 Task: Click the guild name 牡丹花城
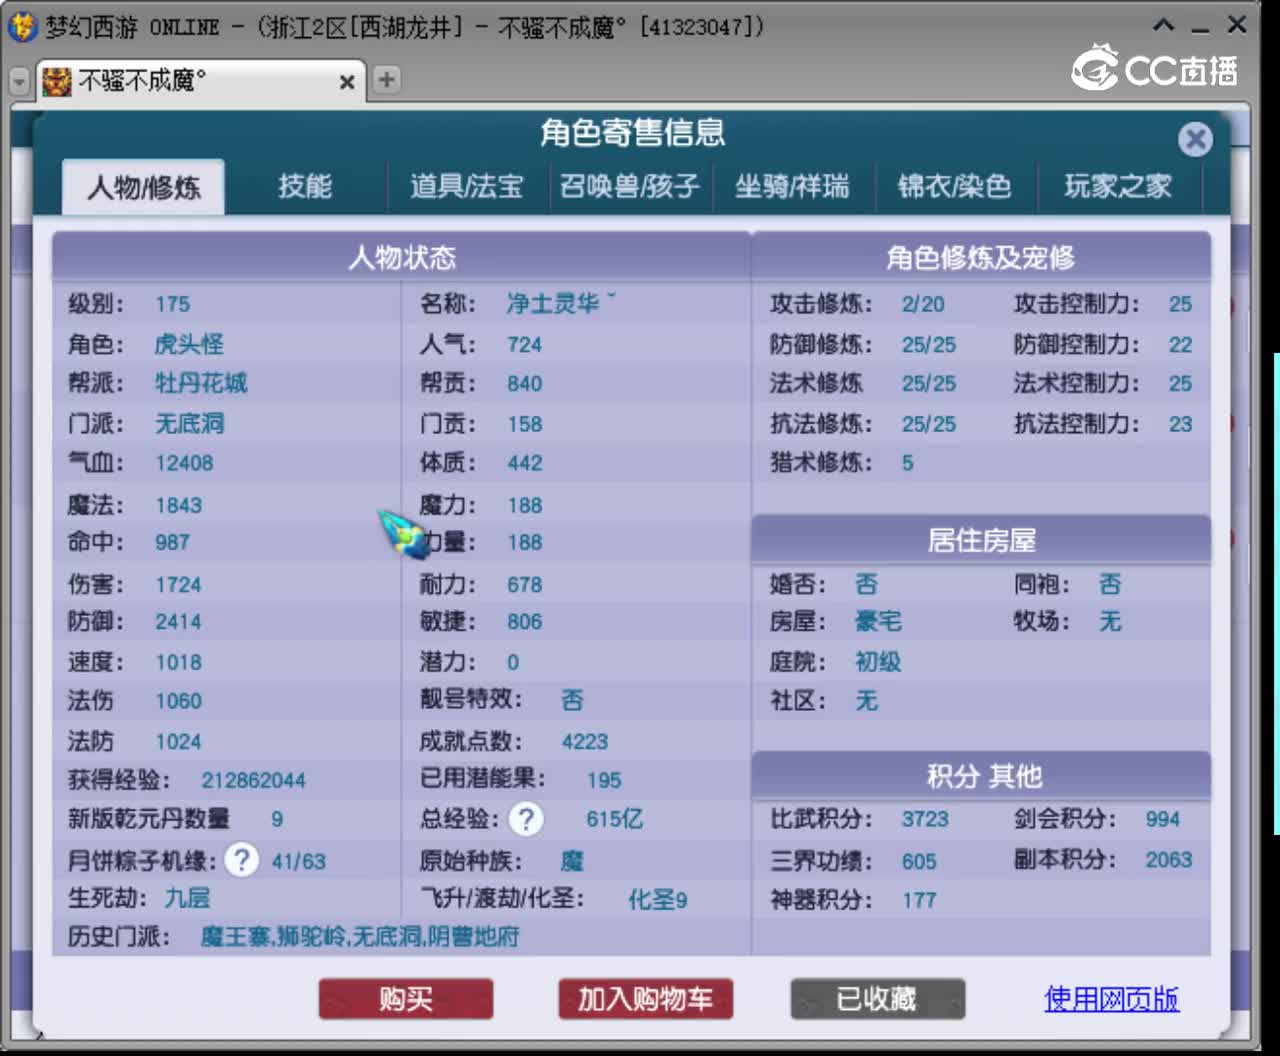coord(201,383)
